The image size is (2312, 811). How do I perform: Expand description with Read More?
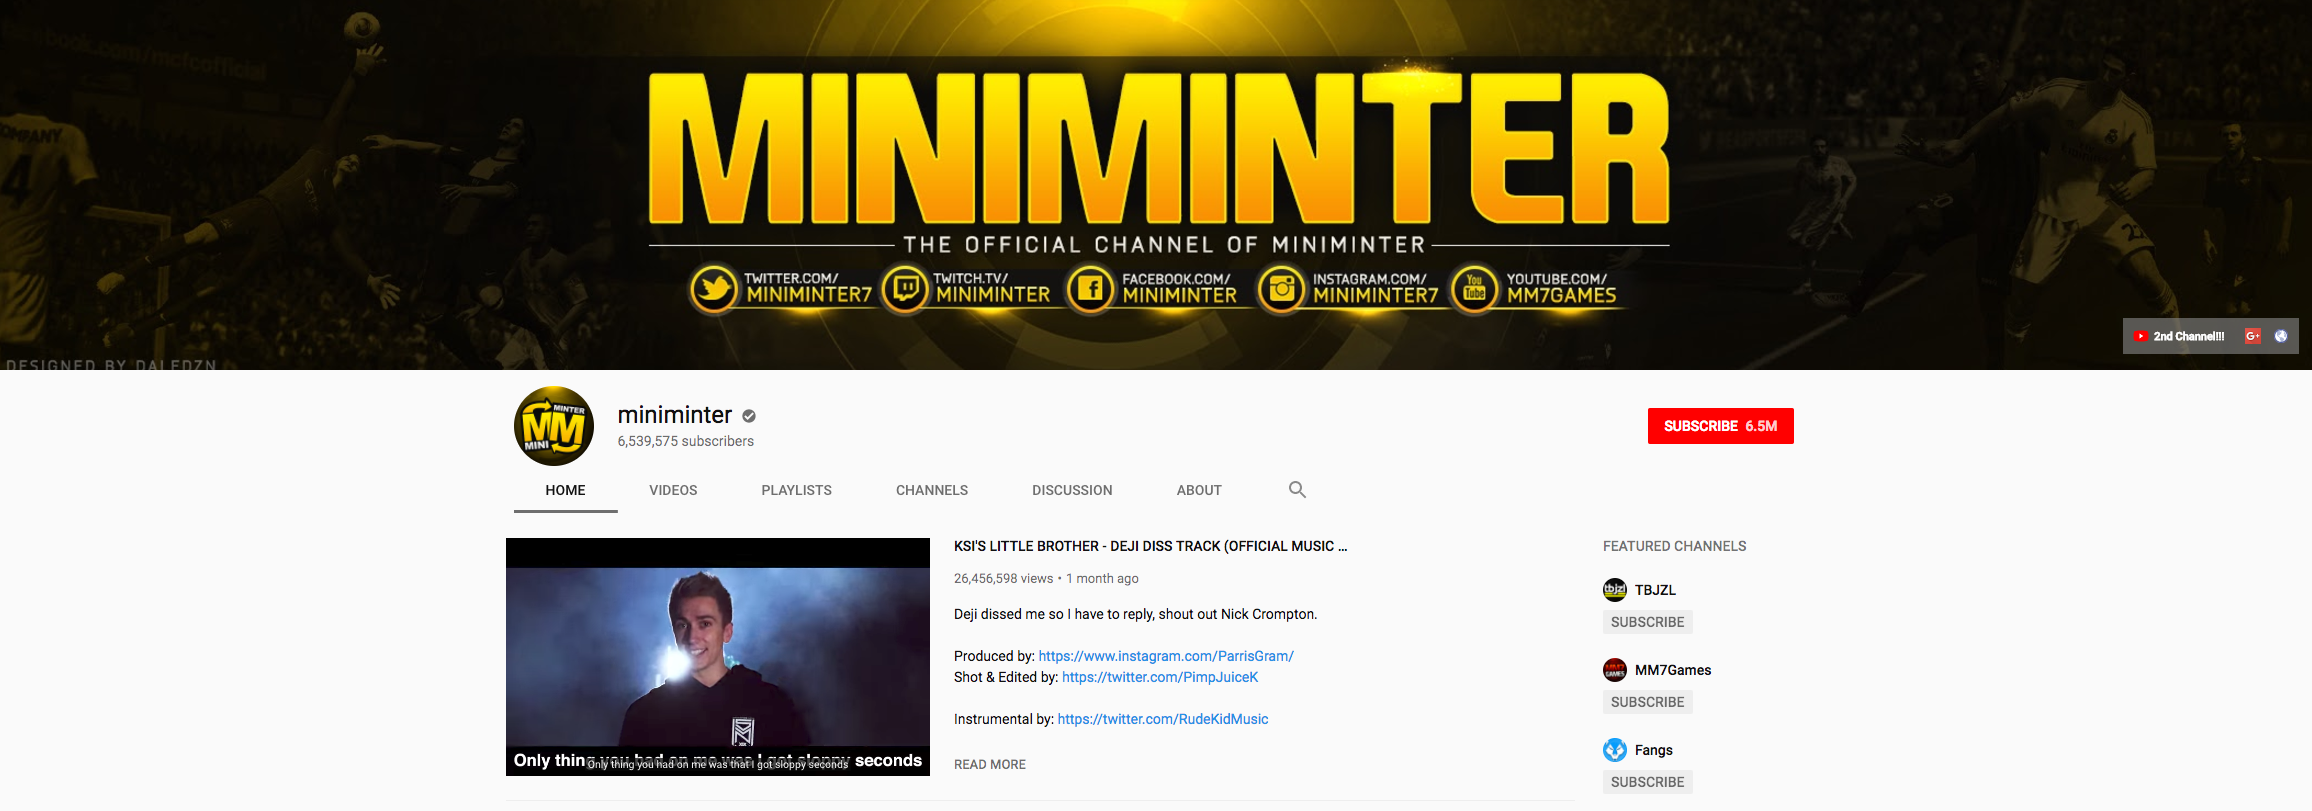pos(990,764)
